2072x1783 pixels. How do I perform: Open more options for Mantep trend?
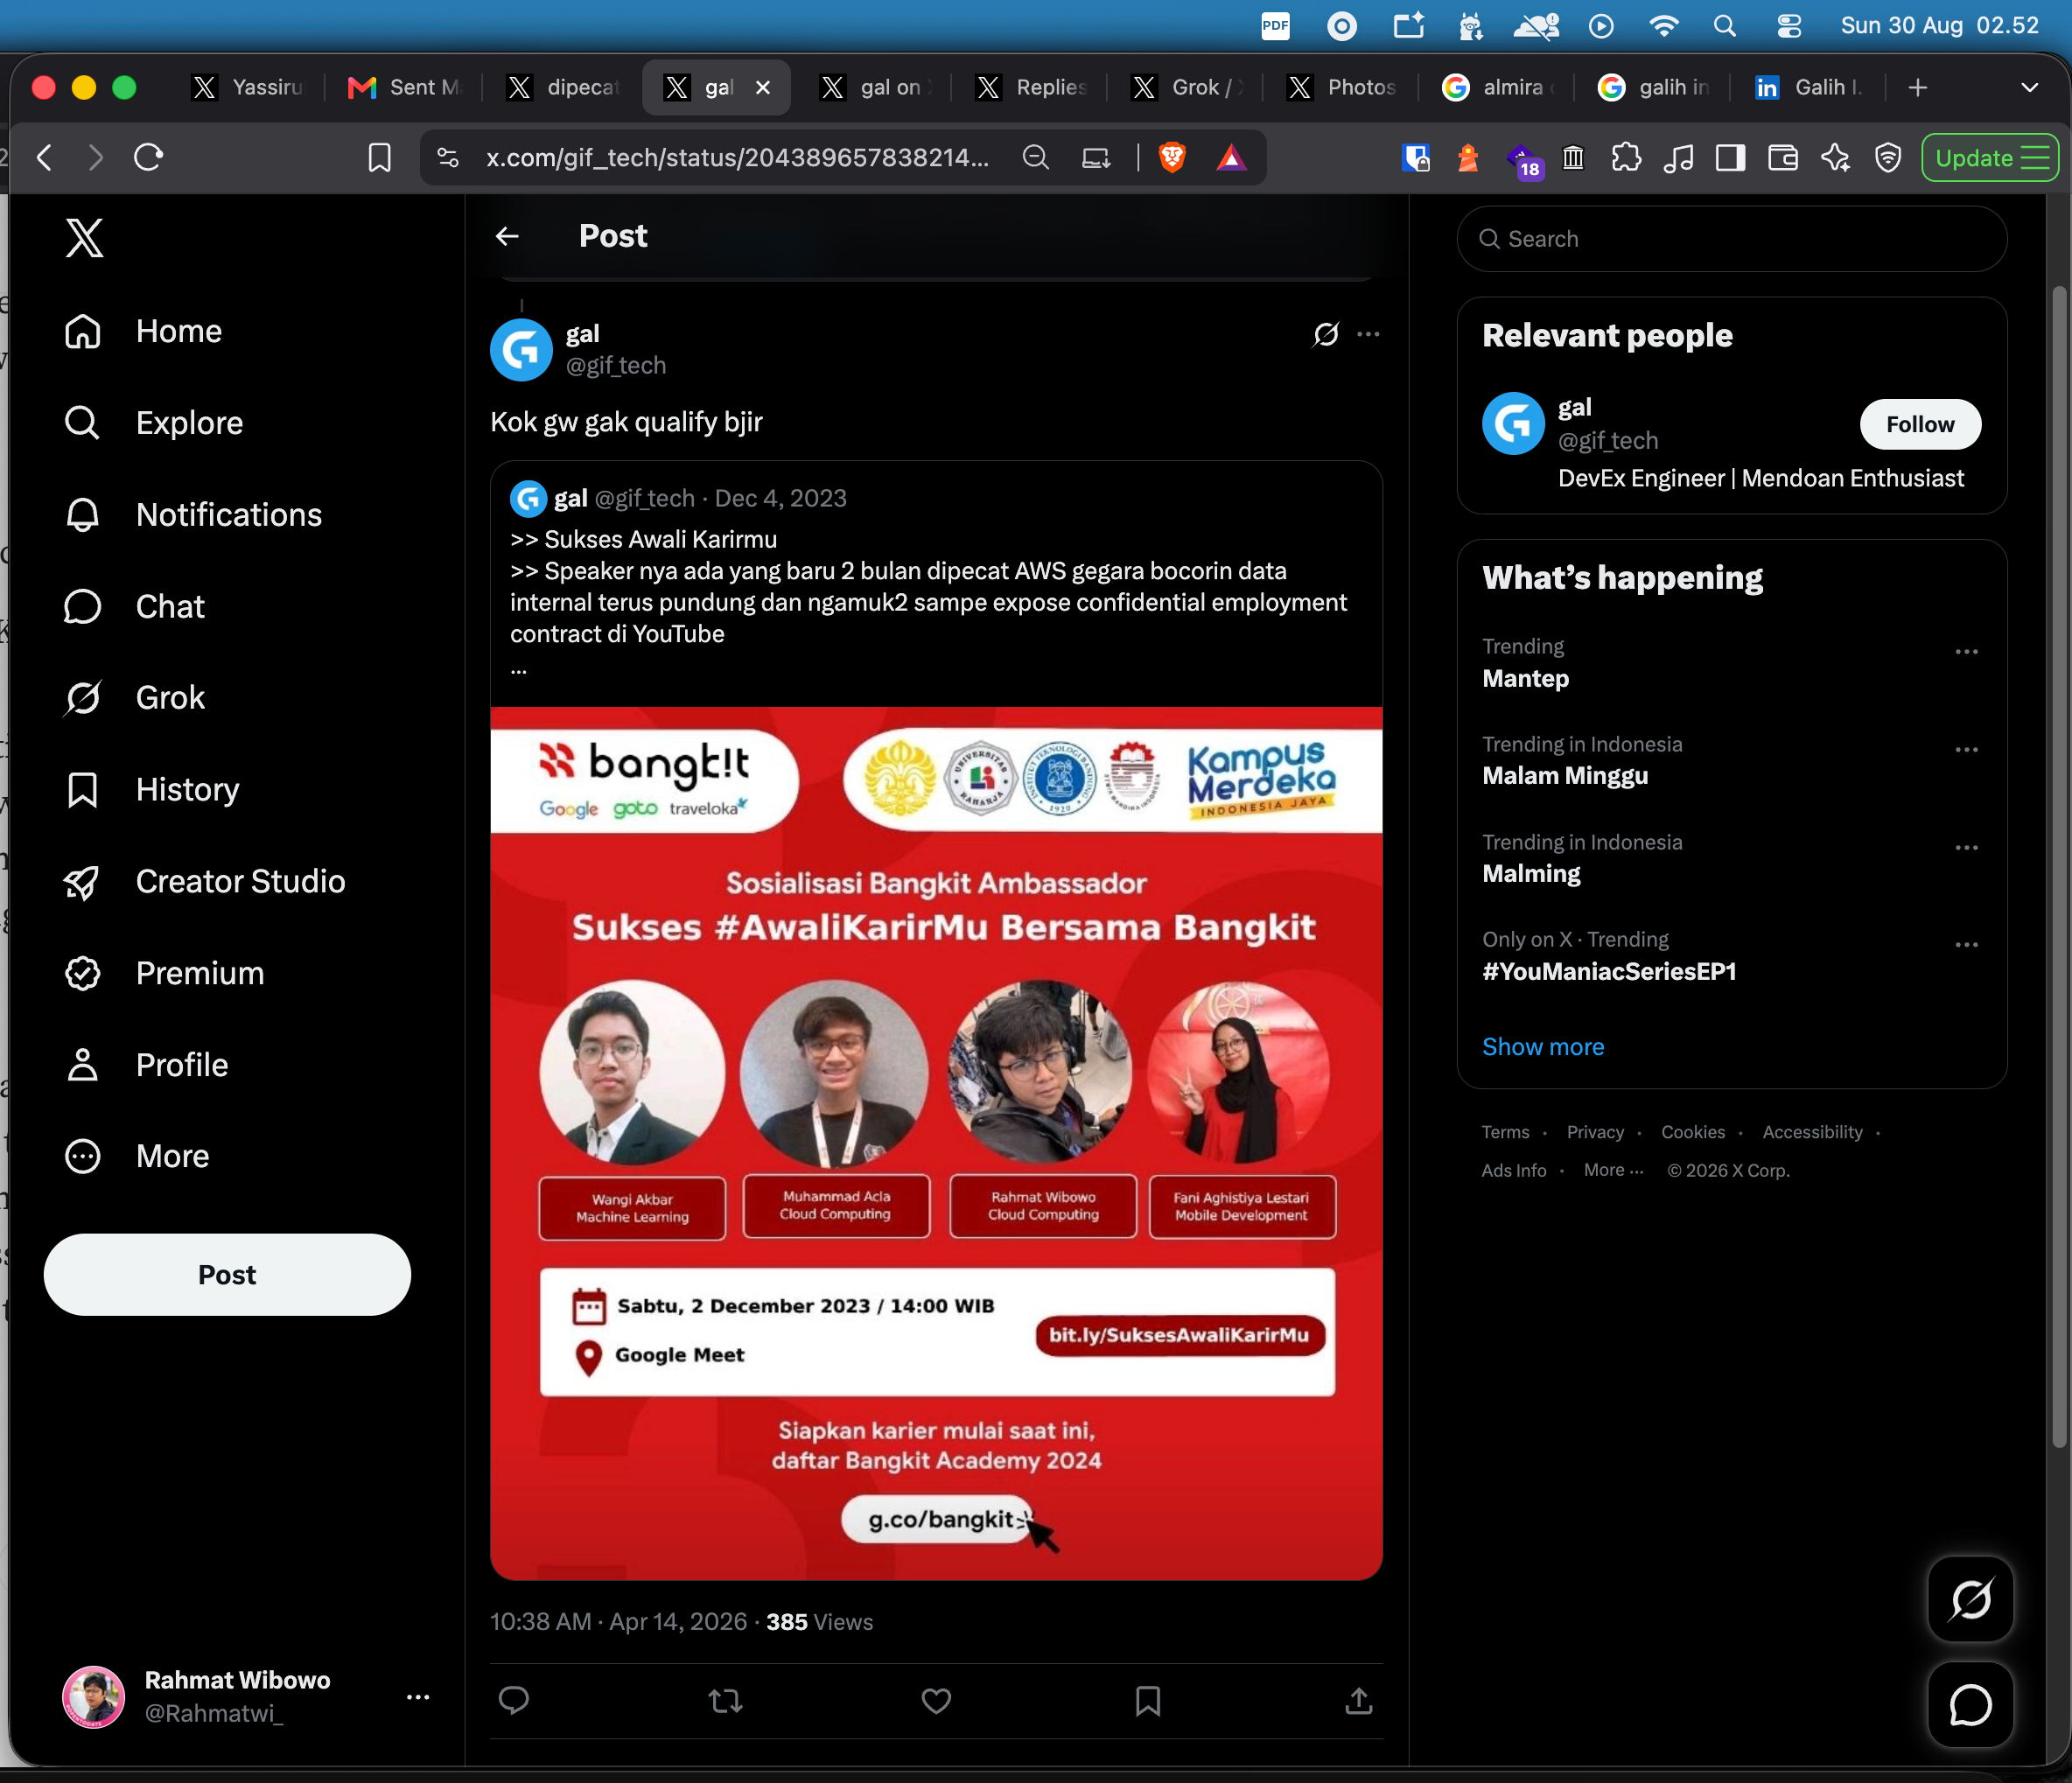click(x=1966, y=652)
